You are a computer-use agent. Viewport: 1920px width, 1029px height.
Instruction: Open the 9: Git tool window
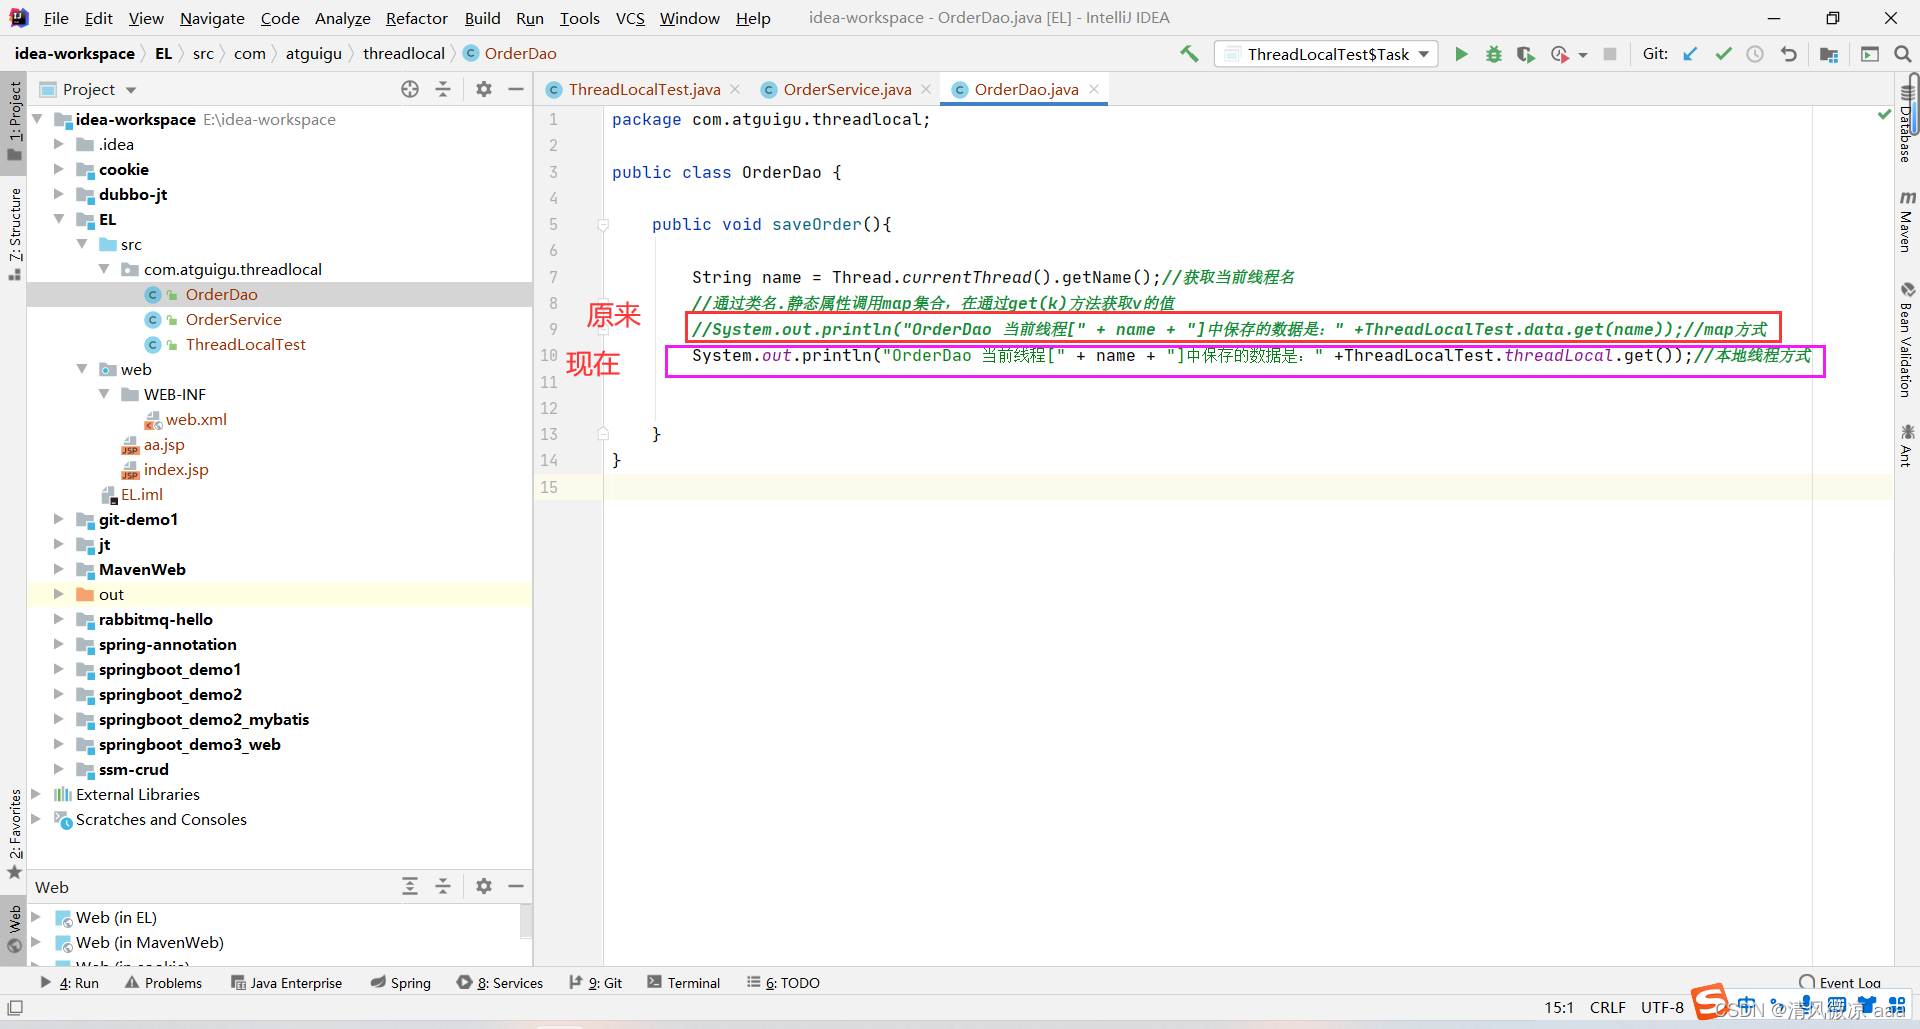pos(596,983)
